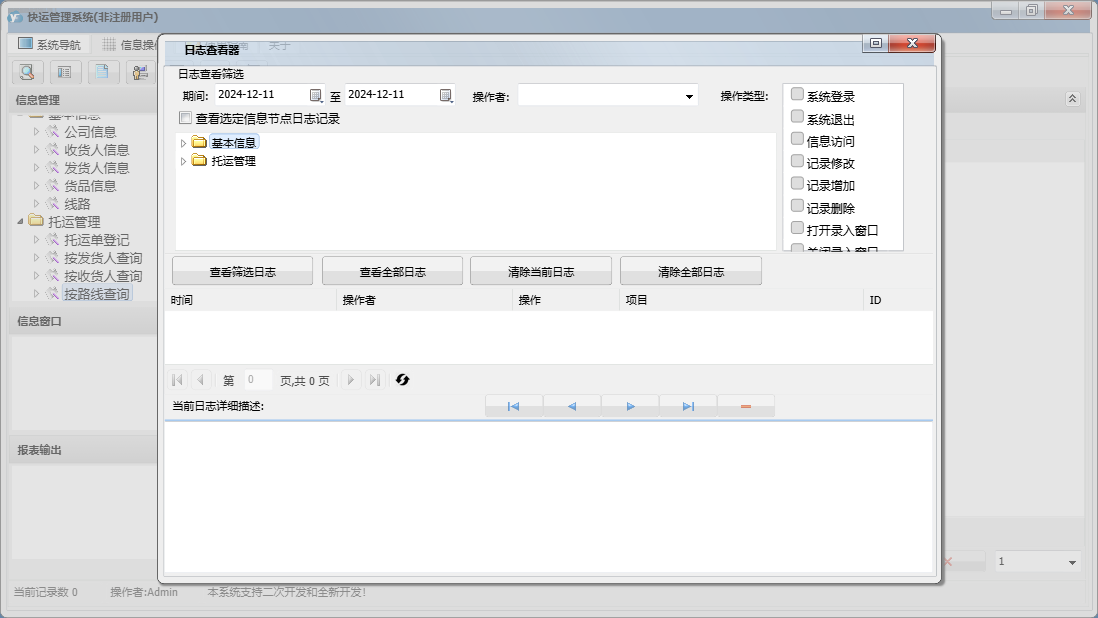Click the document toolbar icon in main window
Screen dimensions: 1098x618
[x=102, y=71]
